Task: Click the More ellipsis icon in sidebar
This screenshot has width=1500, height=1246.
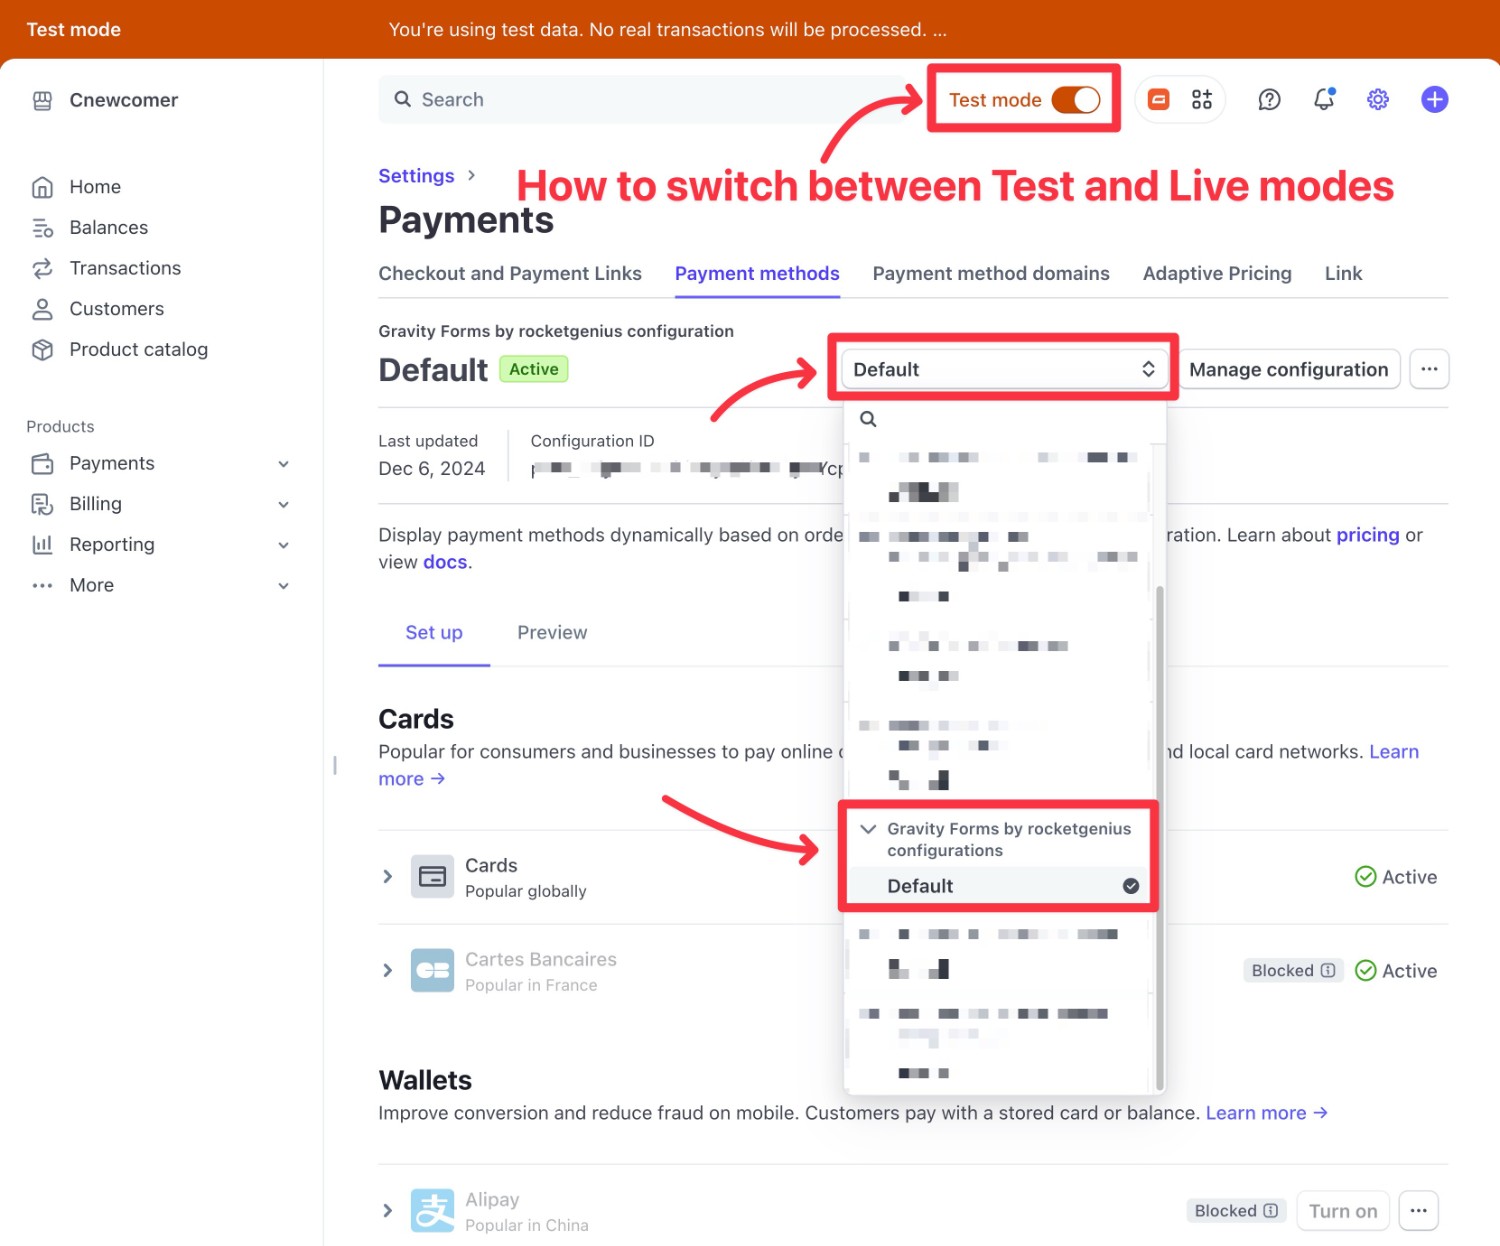Action: tap(42, 586)
